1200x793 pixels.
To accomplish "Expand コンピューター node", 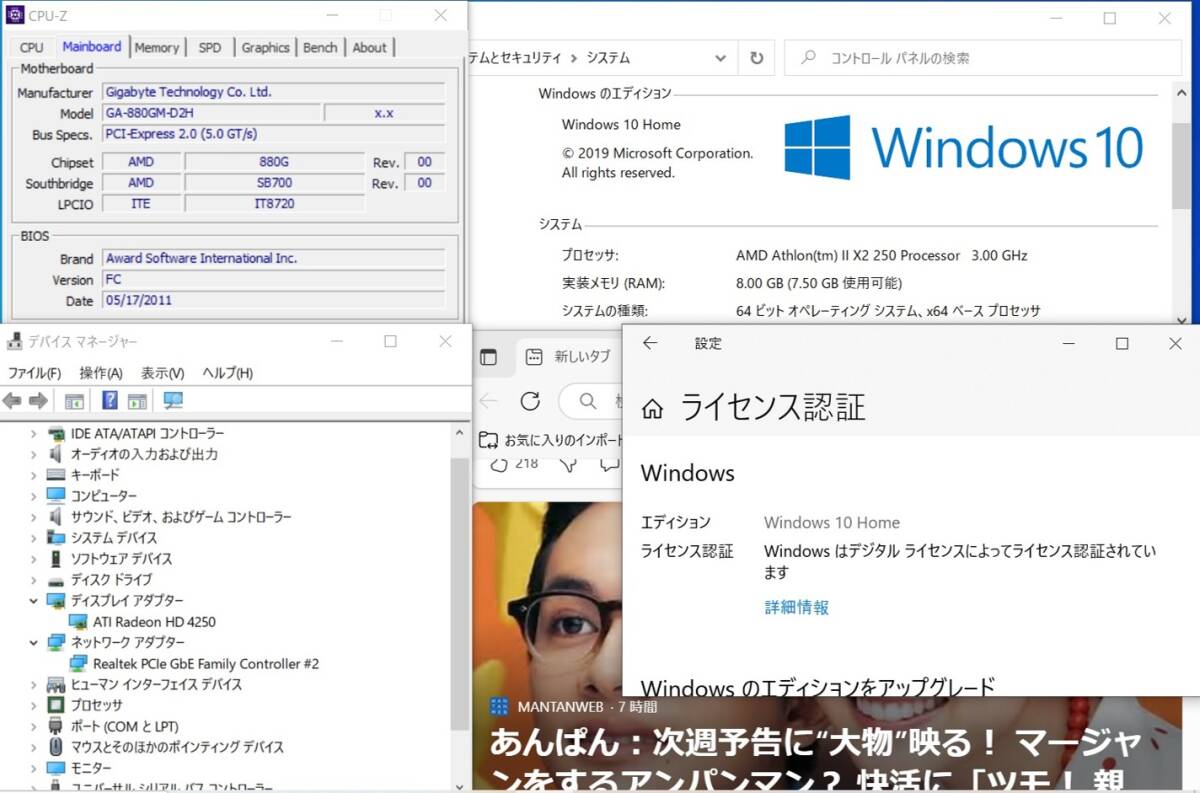I will [x=33, y=496].
